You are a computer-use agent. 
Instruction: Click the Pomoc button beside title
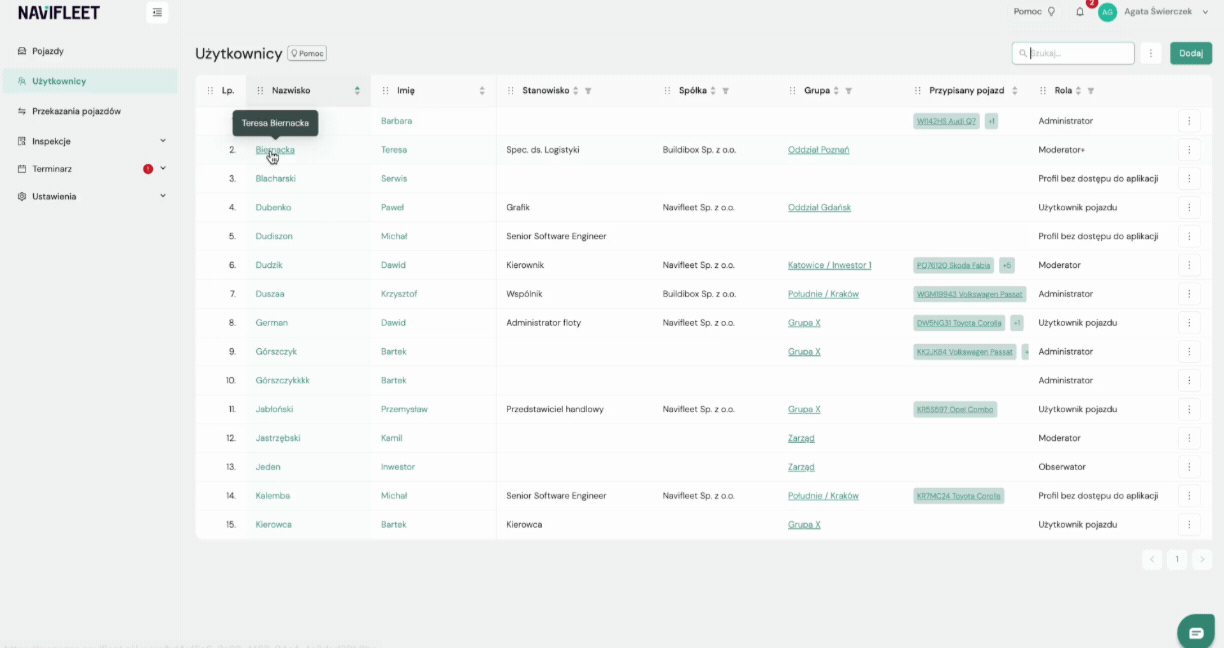pos(307,53)
